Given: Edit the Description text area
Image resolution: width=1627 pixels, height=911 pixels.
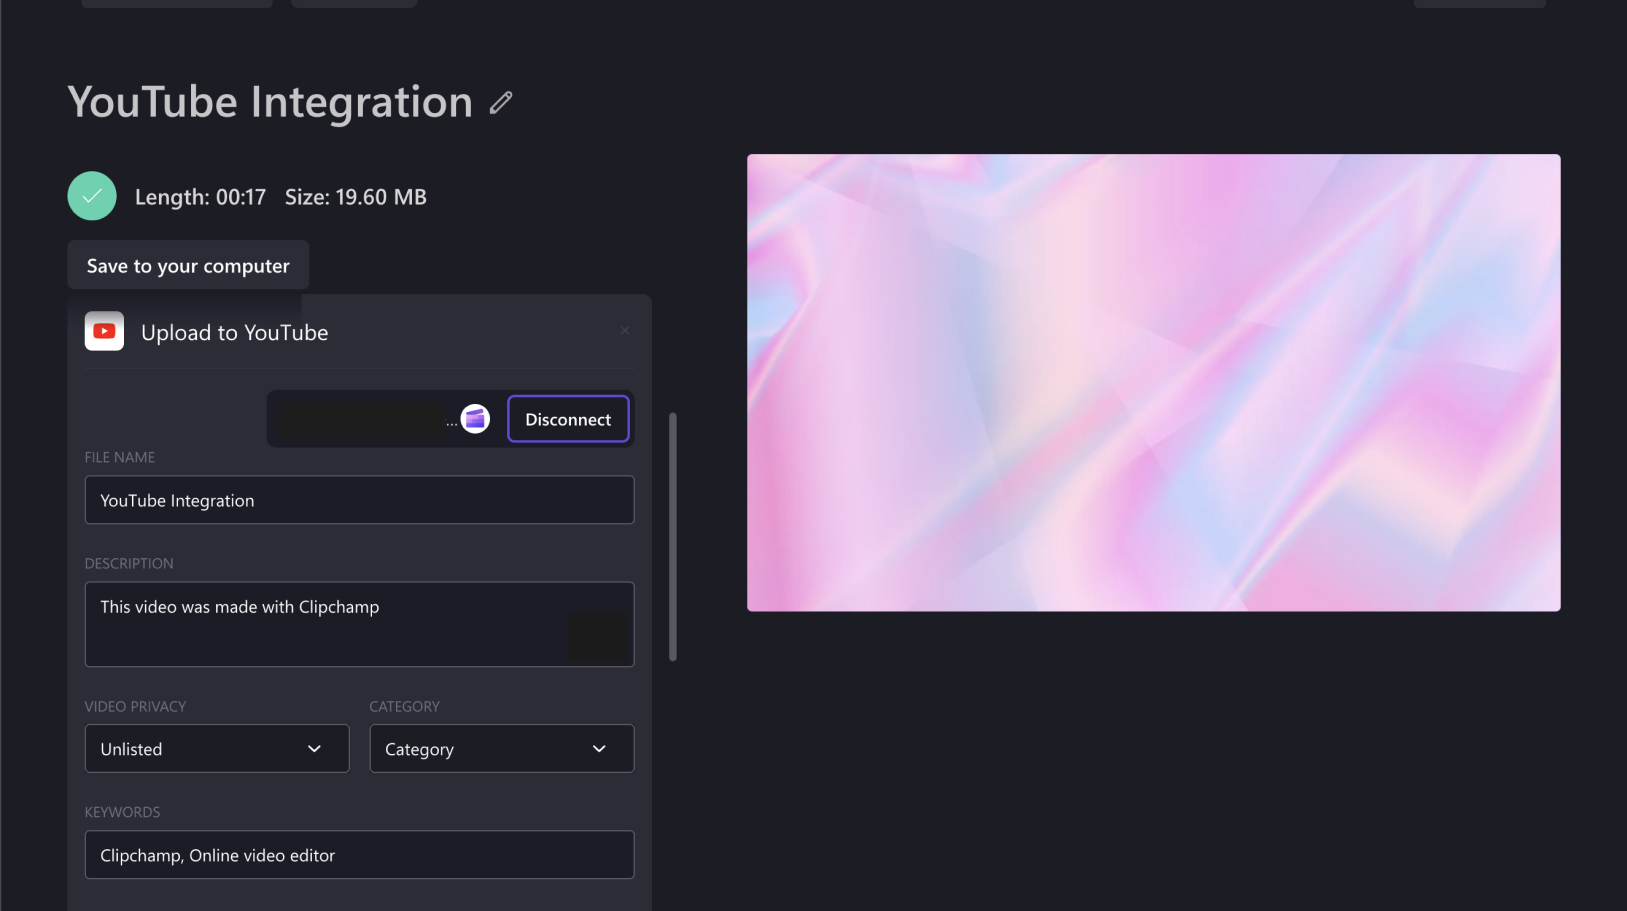Looking at the screenshot, I should [x=360, y=624].
